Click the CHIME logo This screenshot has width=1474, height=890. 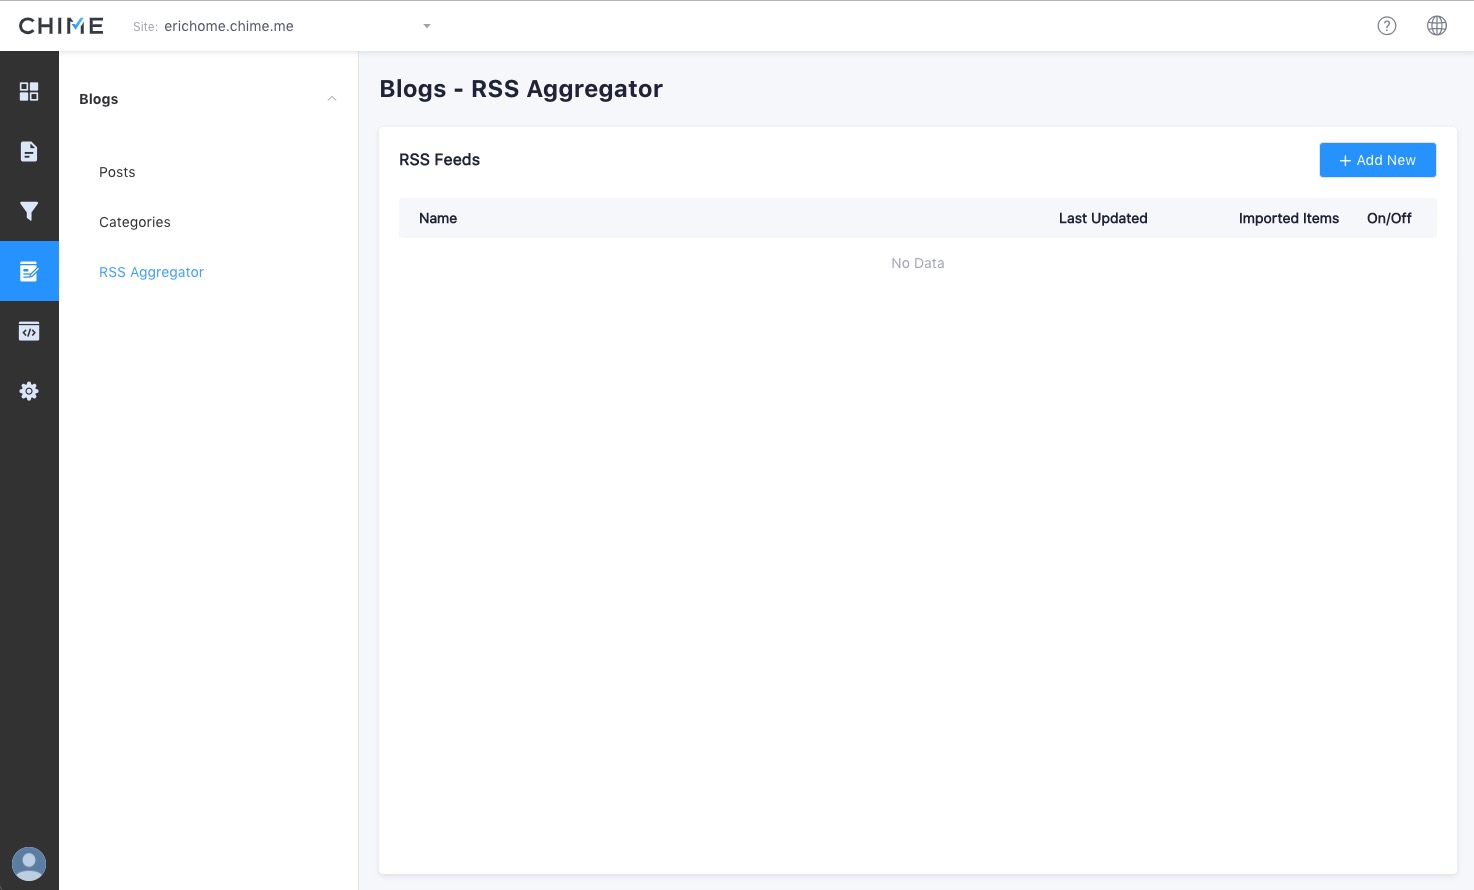(x=61, y=26)
